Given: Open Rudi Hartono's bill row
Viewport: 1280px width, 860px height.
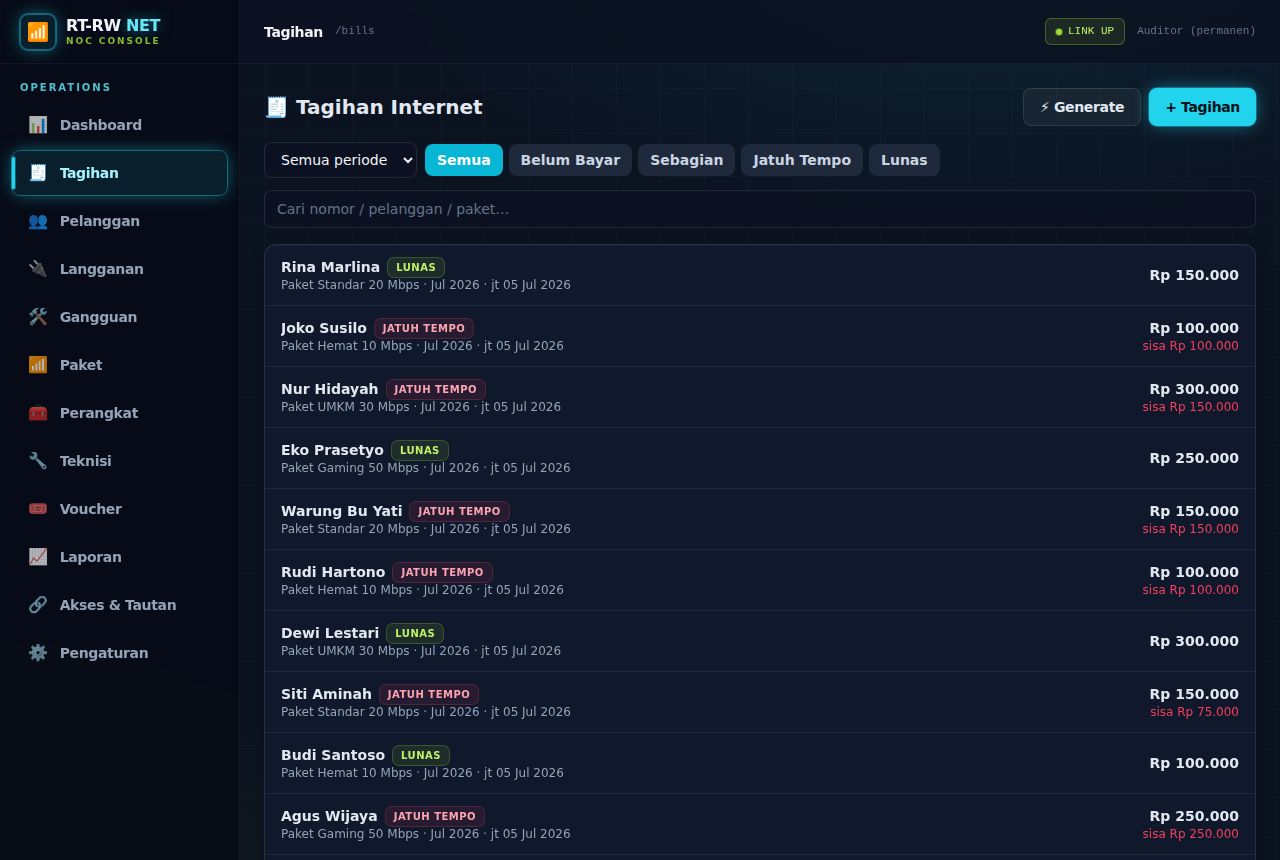Looking at the screenshot, I should tap(760, 580).
